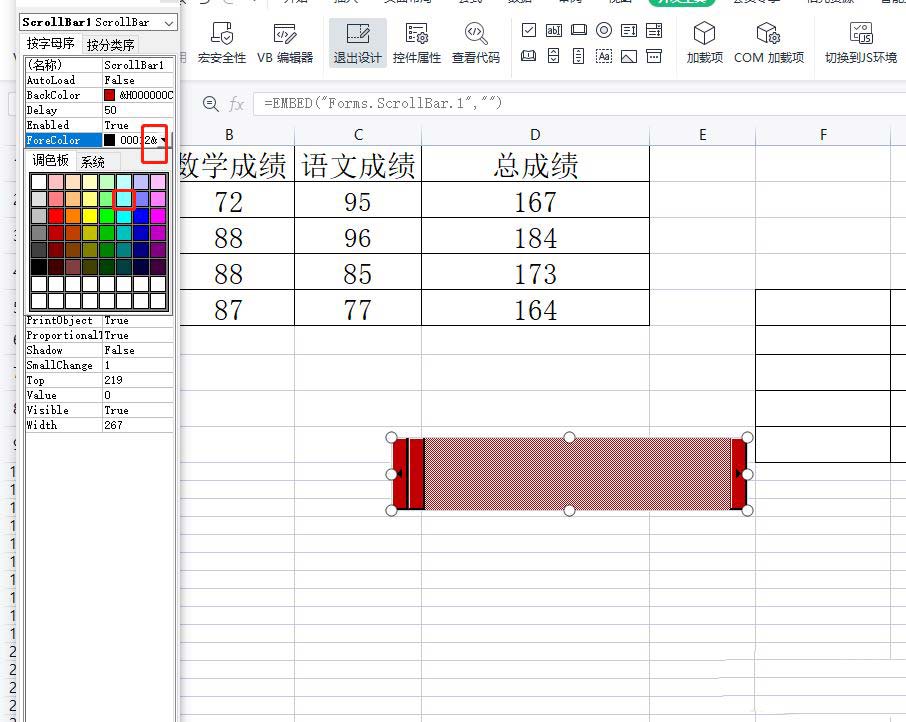The height and width of the screenshot is (722, 906).
Task: Select column F header
Action: point(823,135)
